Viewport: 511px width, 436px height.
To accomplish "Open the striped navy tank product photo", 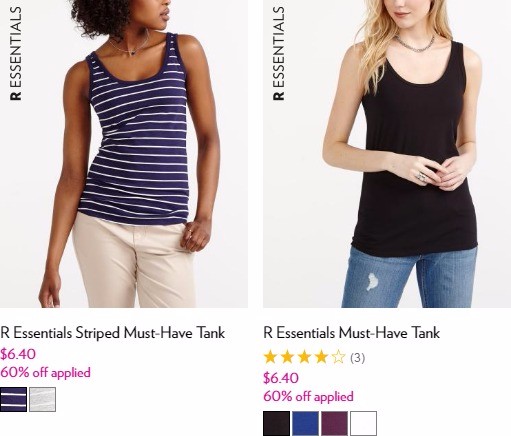I will [x=124, y=154].
